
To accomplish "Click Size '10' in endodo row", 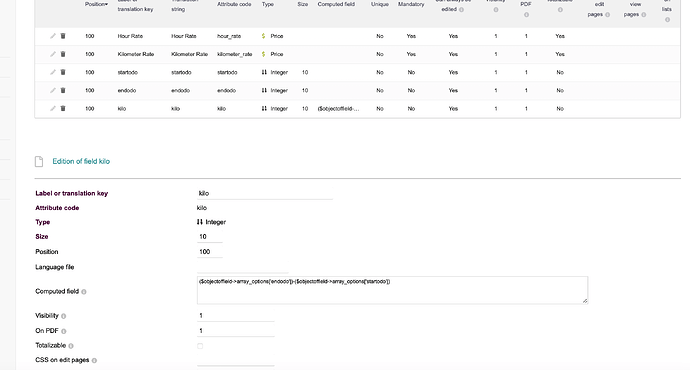I will click(305, 90).
